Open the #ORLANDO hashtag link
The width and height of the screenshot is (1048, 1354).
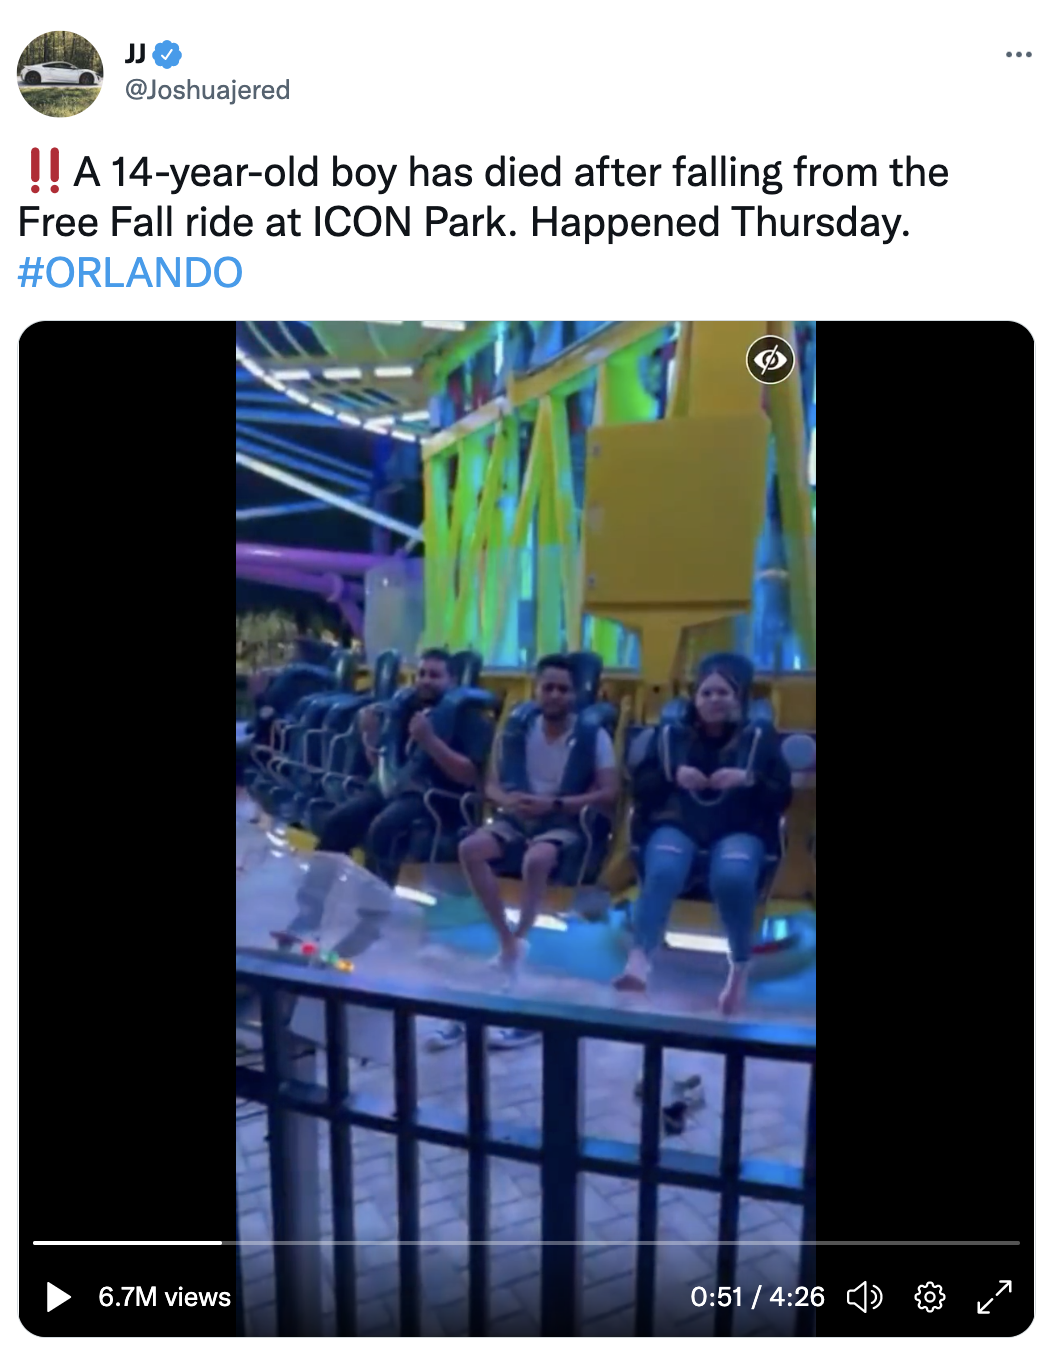pos(130,272)
